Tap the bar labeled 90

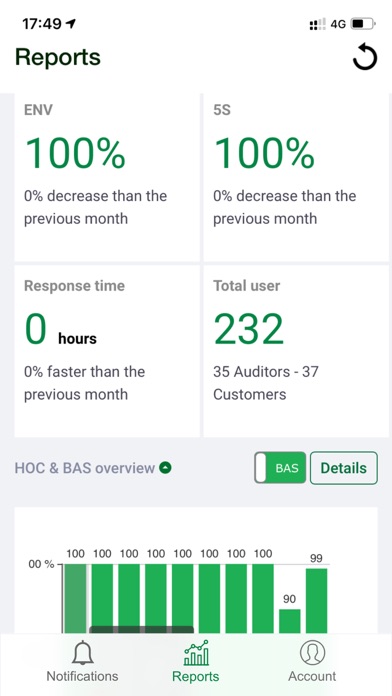(289, 621)
